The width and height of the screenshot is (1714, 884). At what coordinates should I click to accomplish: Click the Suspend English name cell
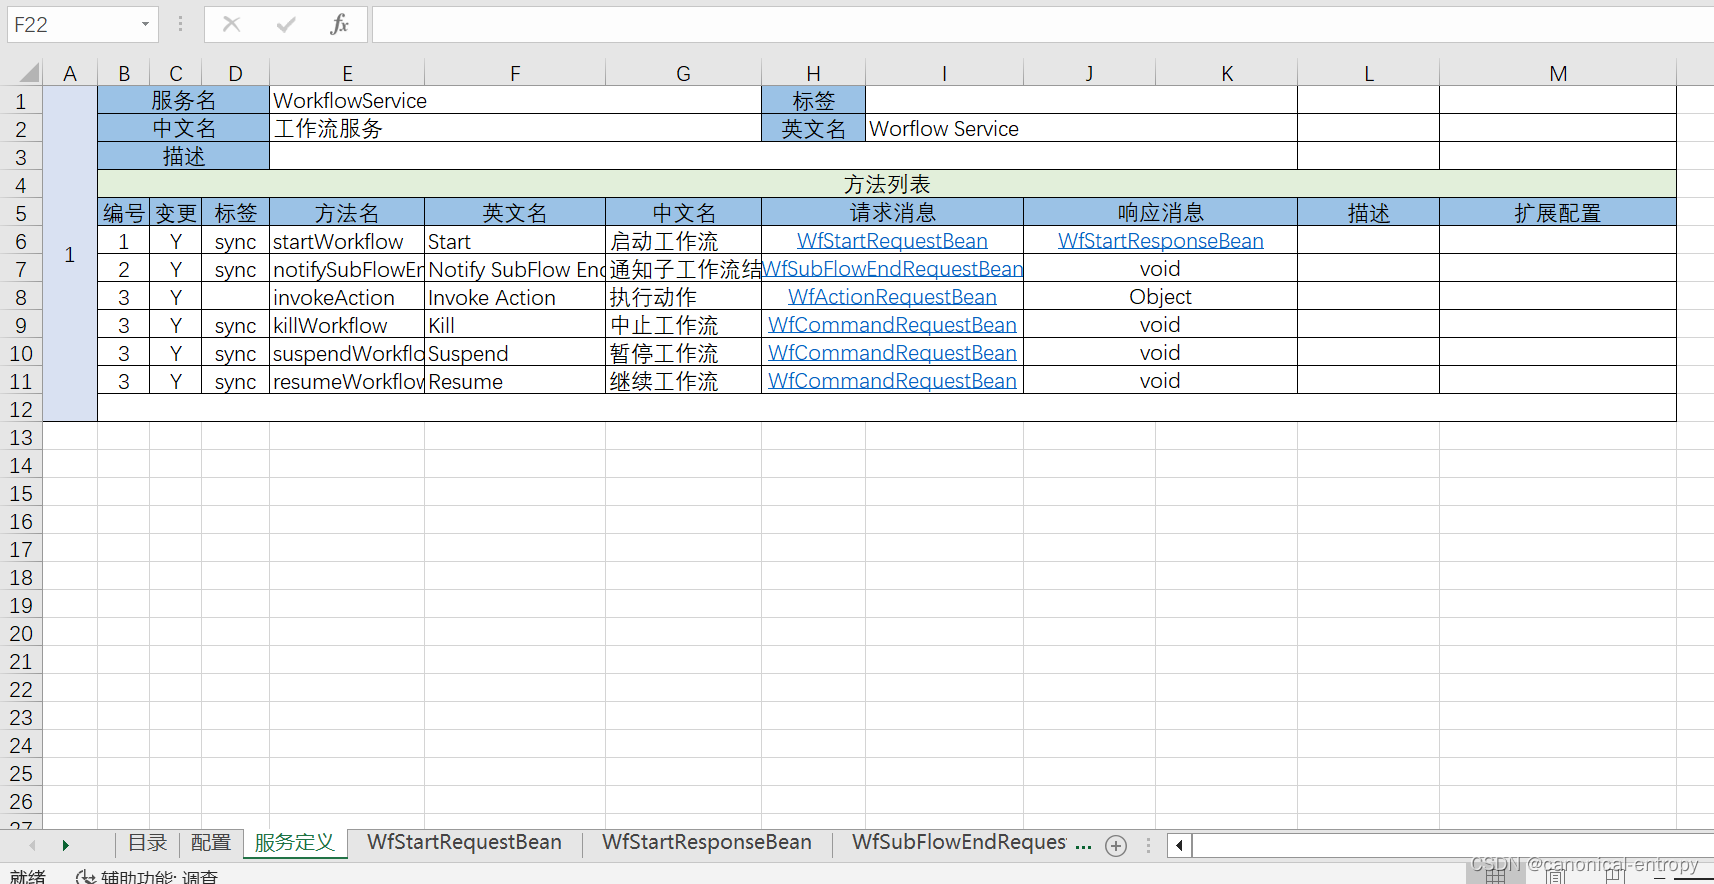click(x=515, y=353)
